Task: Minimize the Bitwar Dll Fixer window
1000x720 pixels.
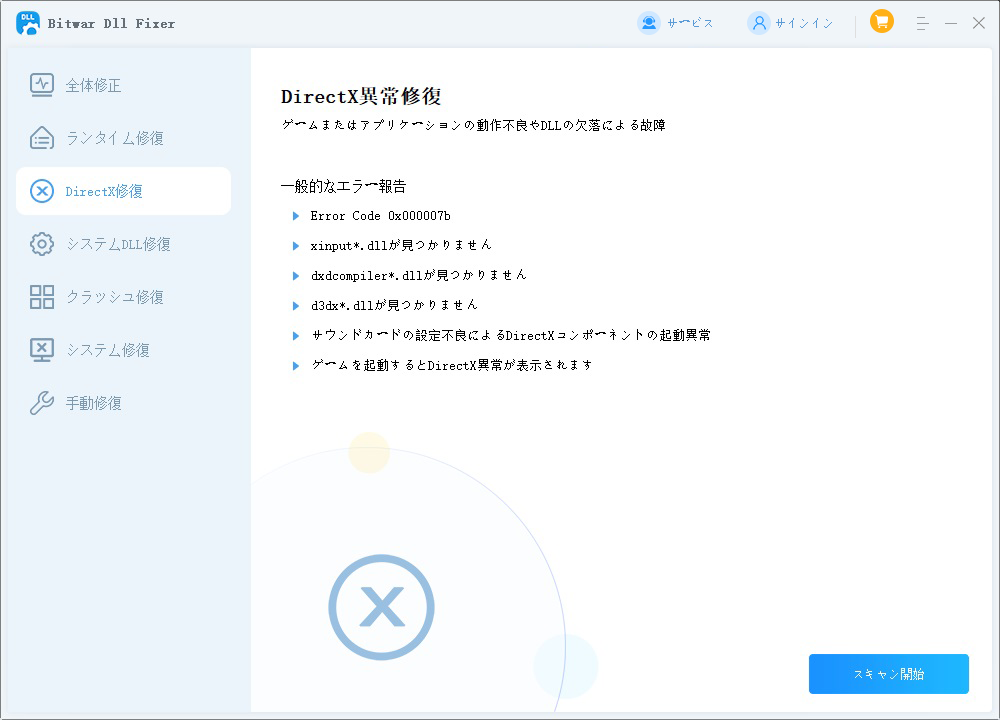Action: click(951, 24)
